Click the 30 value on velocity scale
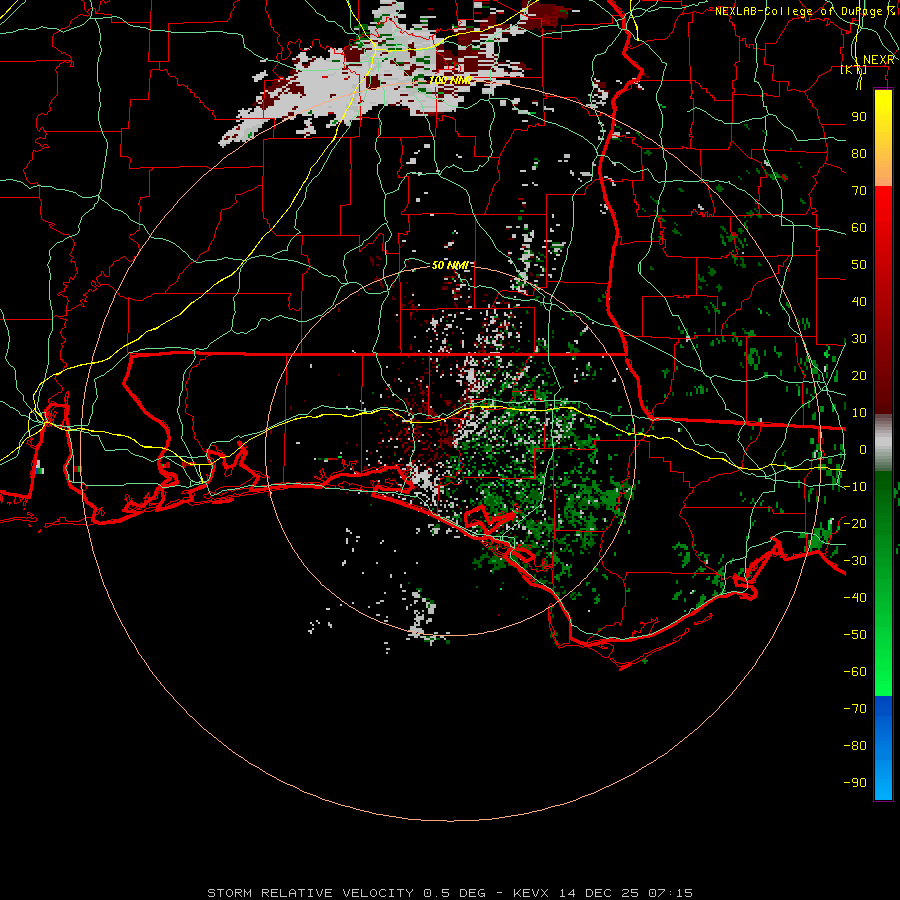Screen dimensions: 900x900 click(859, 339)
